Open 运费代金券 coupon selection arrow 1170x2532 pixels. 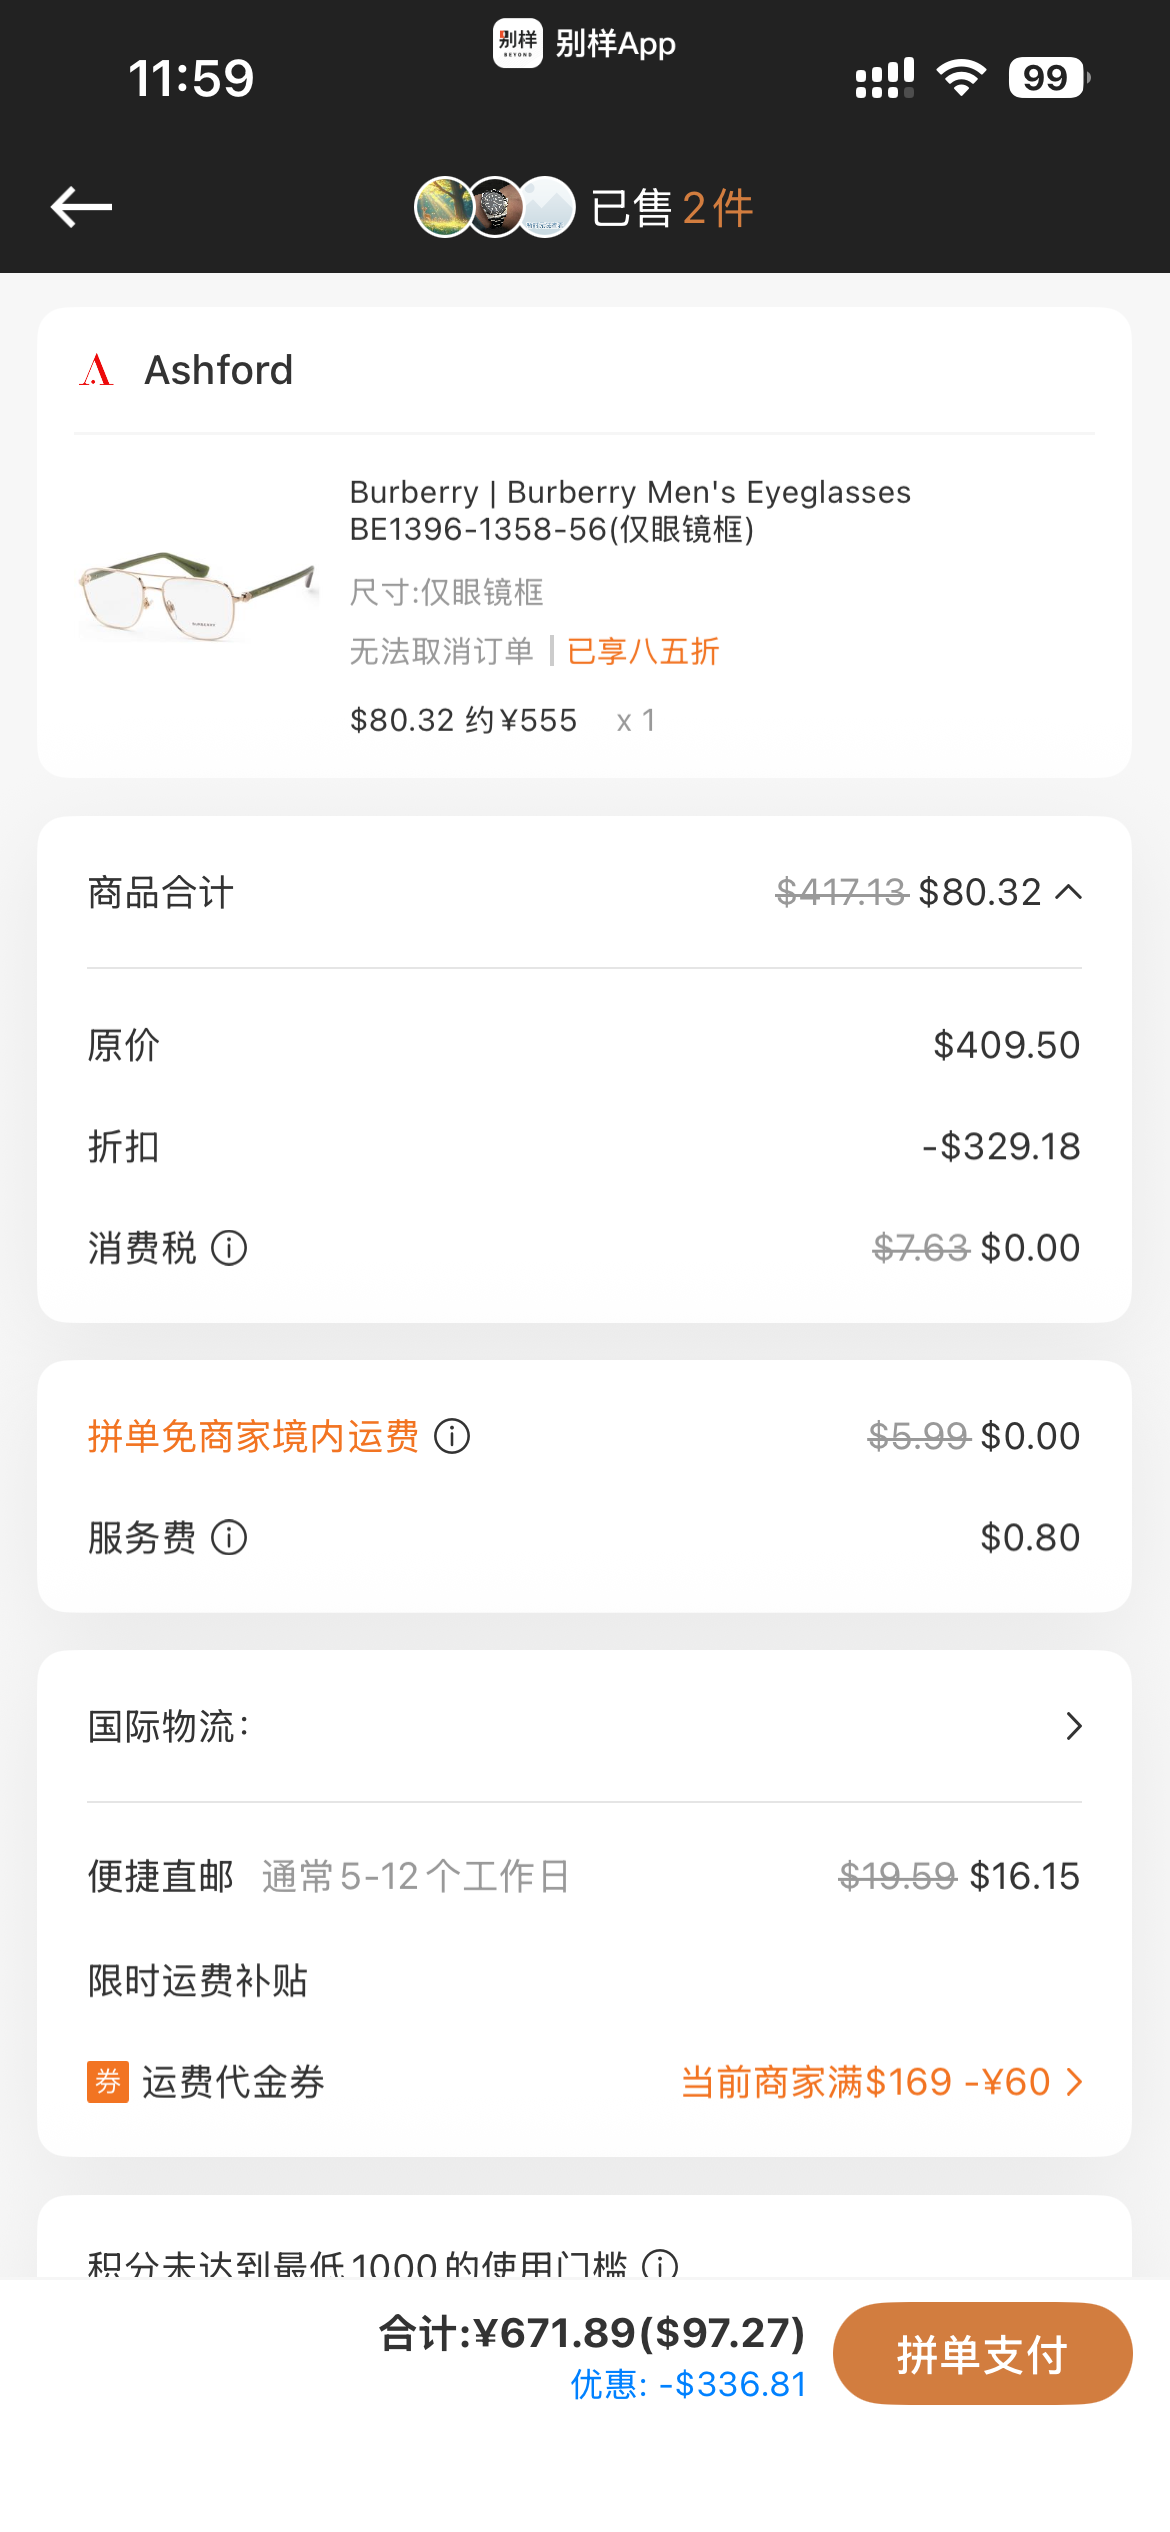coord(1075,2082)
